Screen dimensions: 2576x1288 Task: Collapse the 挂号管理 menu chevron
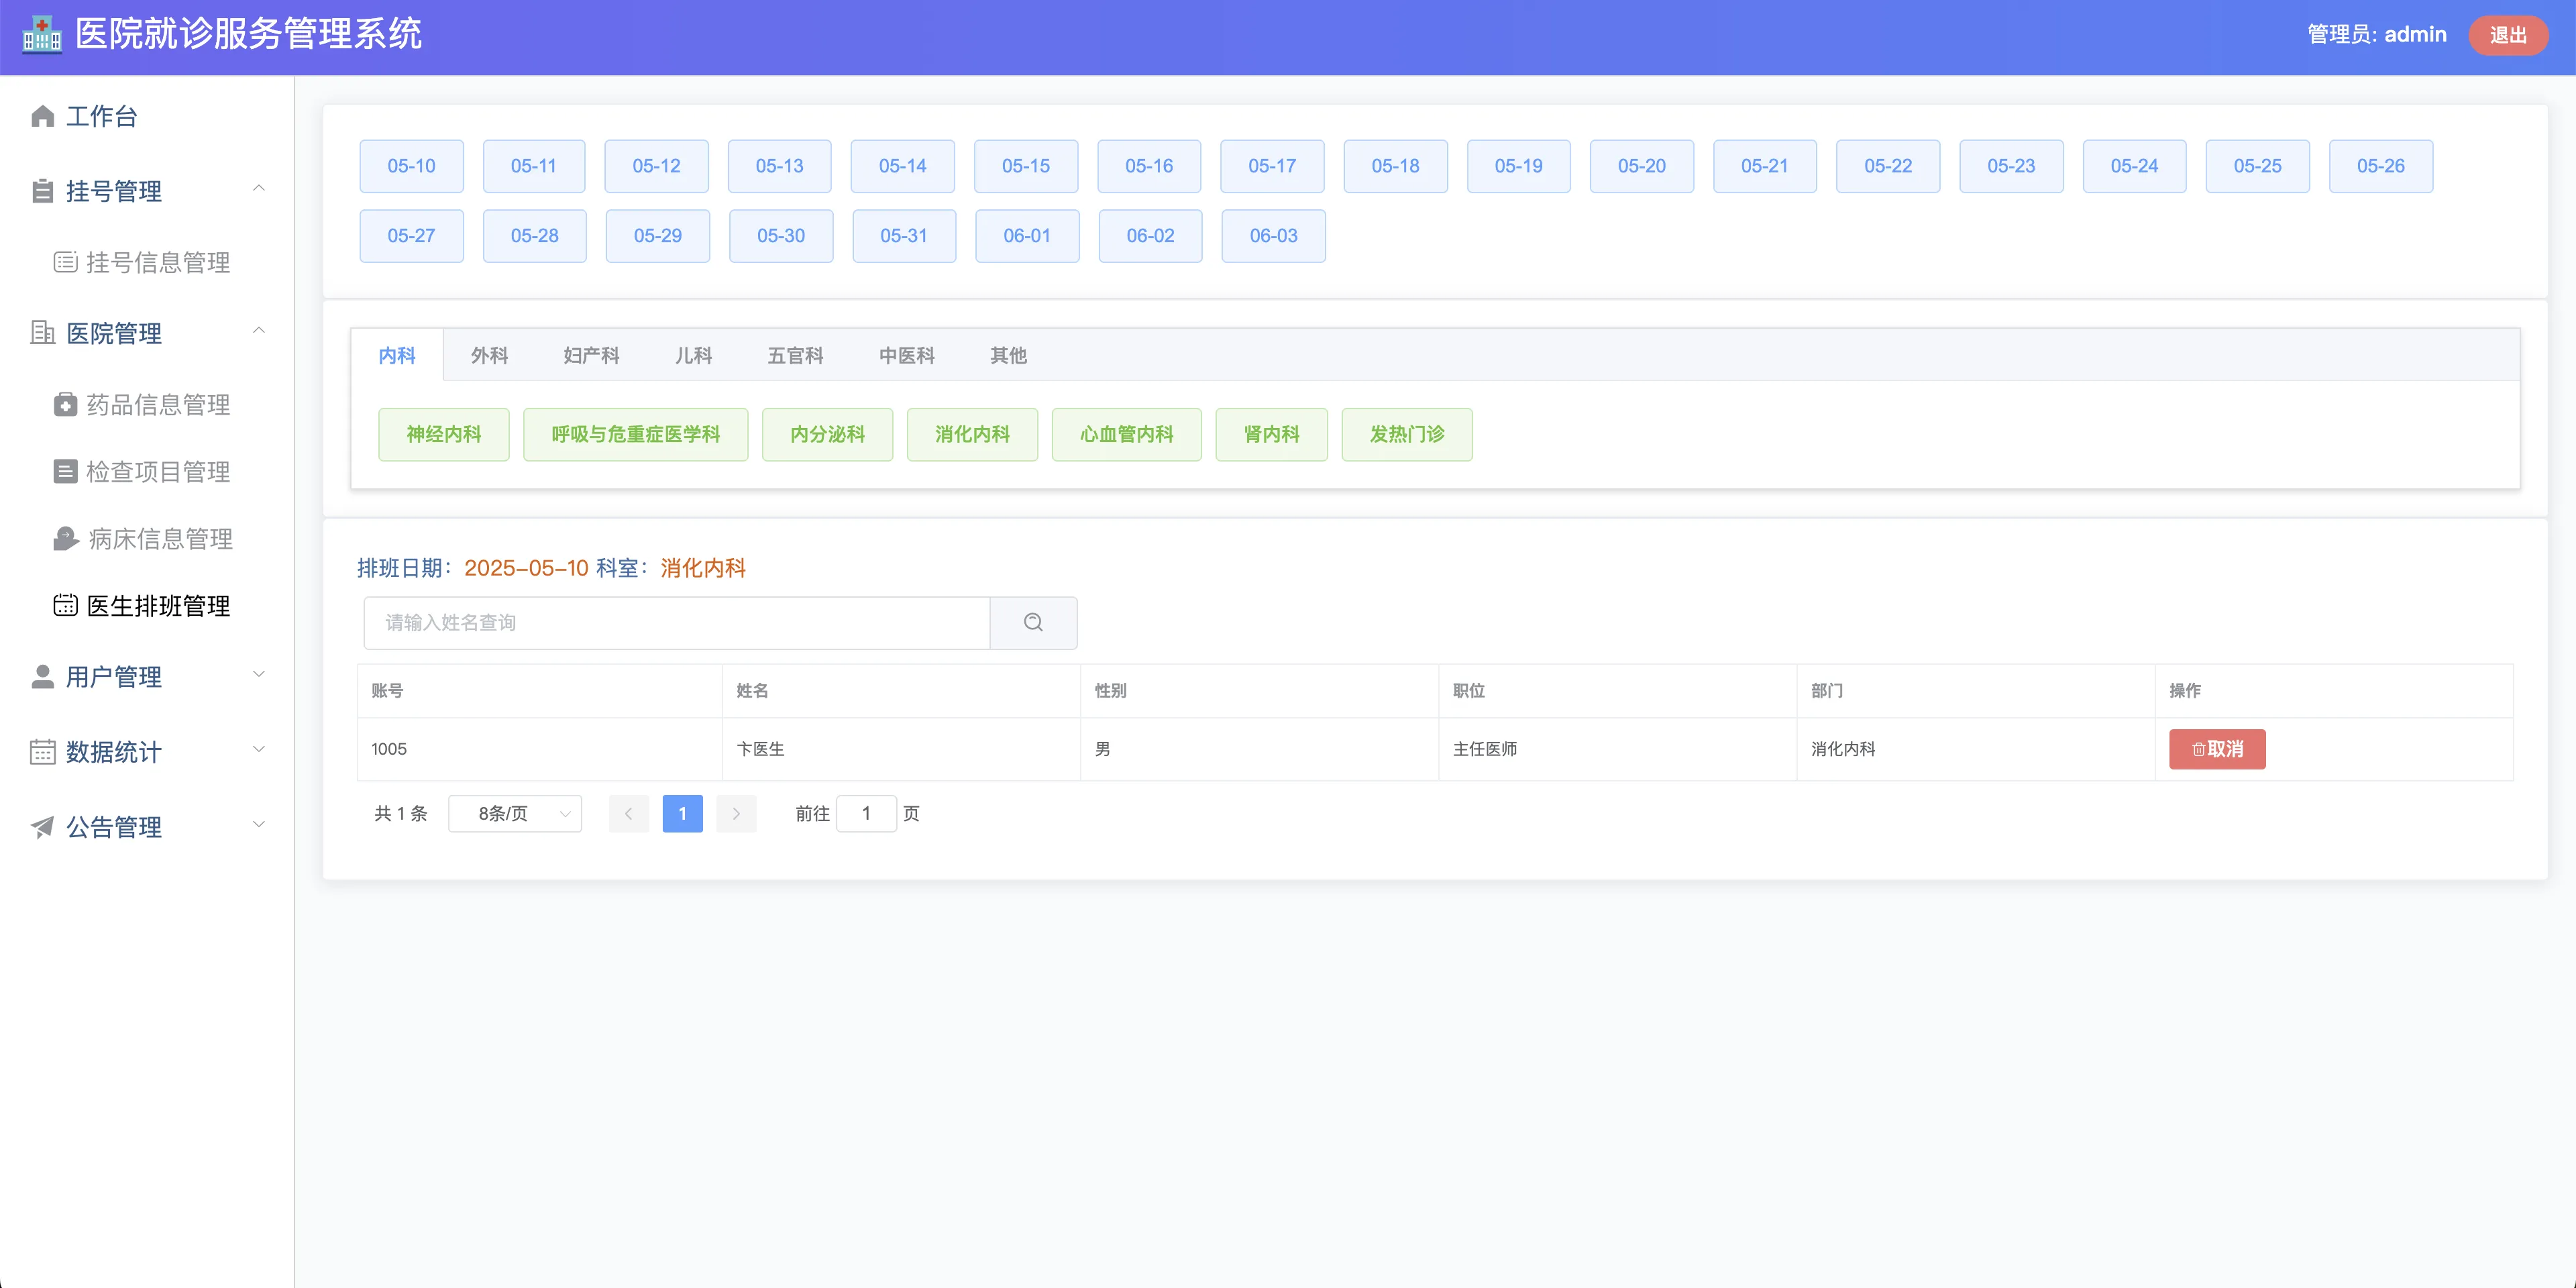click(x=259, y=188)
